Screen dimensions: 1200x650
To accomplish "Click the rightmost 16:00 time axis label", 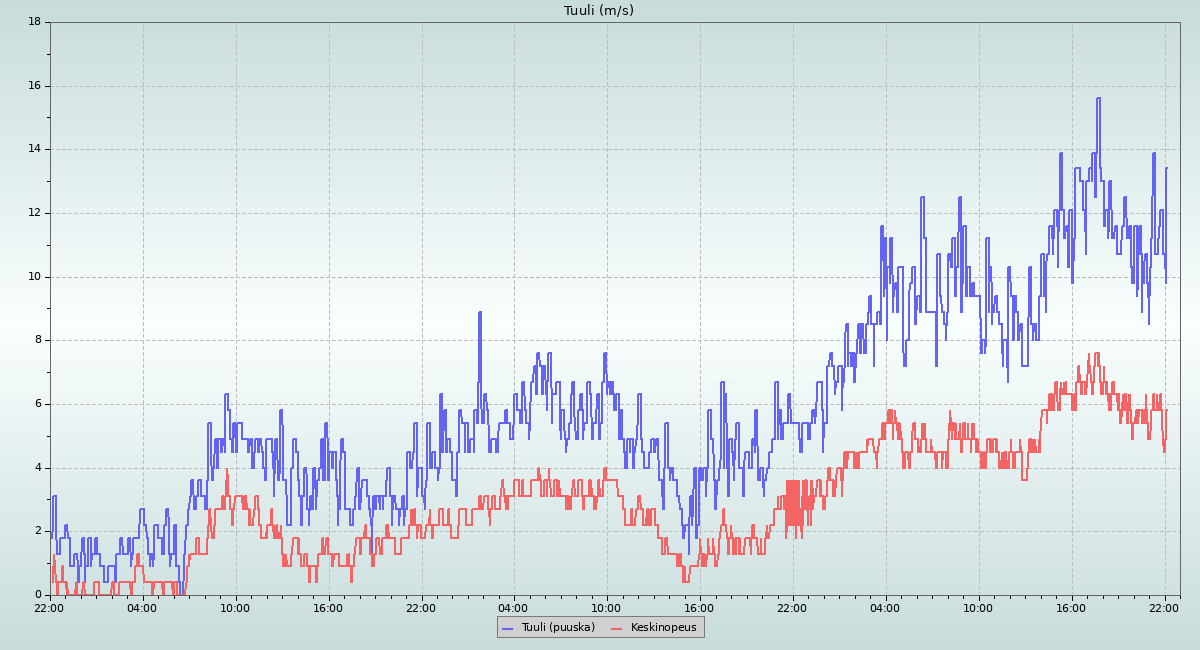I will (x=1071, y=607).
